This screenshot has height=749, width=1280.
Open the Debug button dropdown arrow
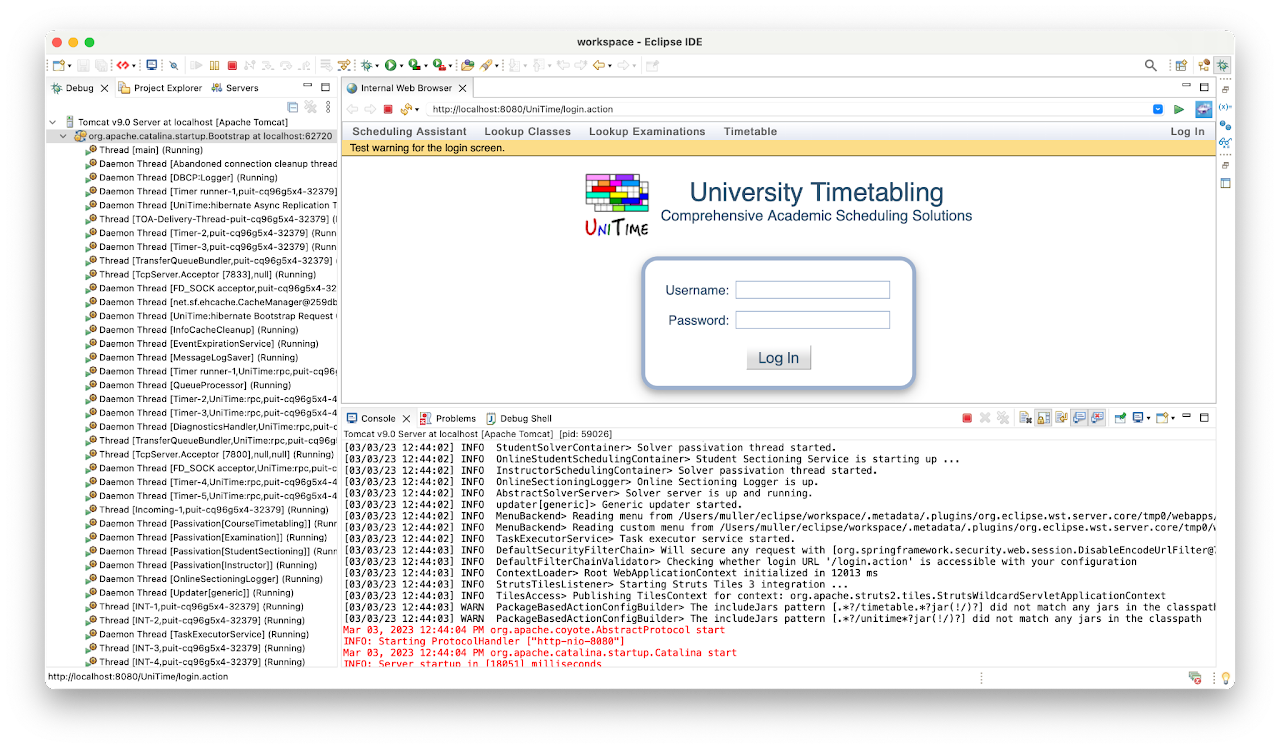point(378,66)
